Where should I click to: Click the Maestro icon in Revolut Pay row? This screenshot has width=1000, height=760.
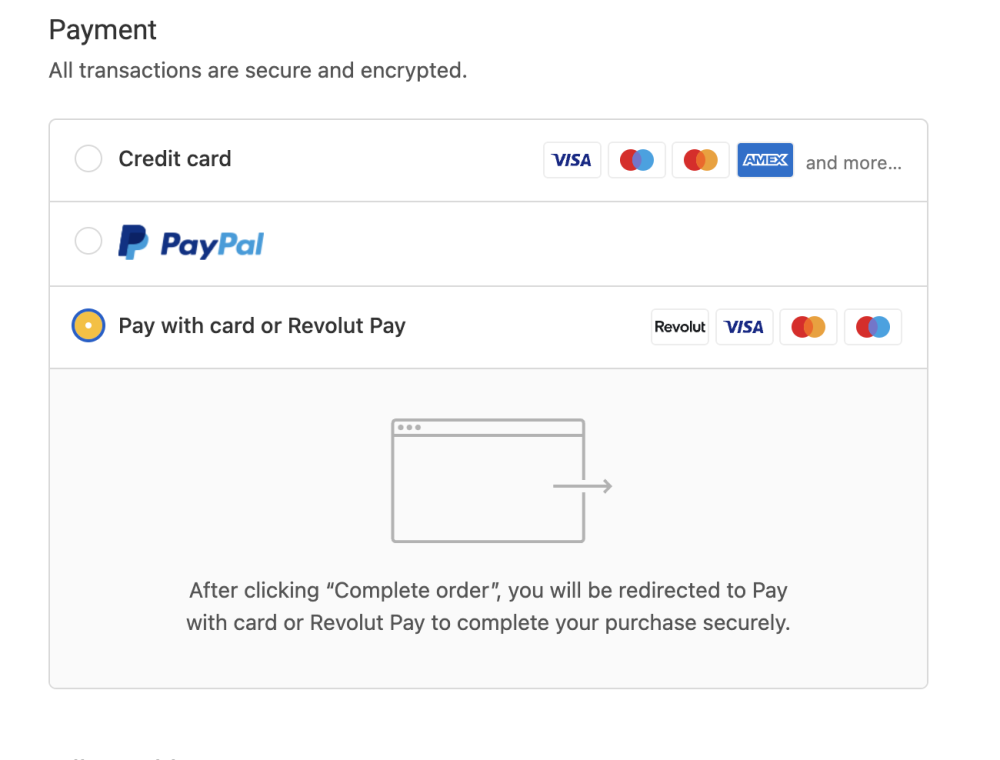872,327
